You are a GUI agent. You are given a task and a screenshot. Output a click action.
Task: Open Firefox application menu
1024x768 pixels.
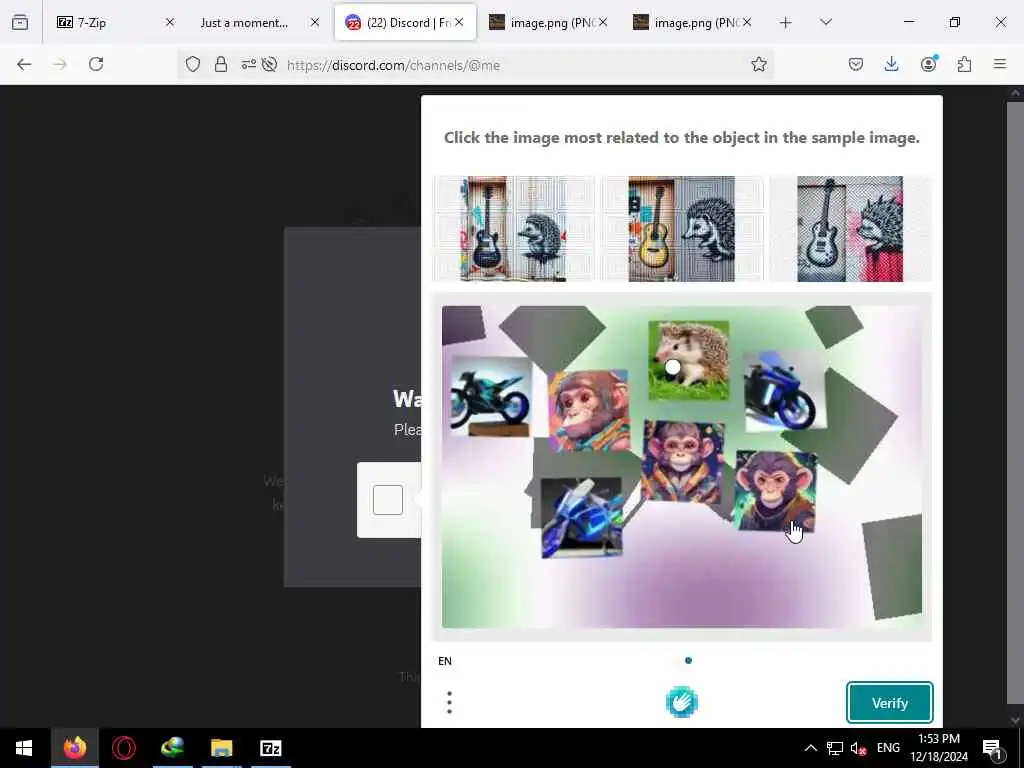[1000, 64]
